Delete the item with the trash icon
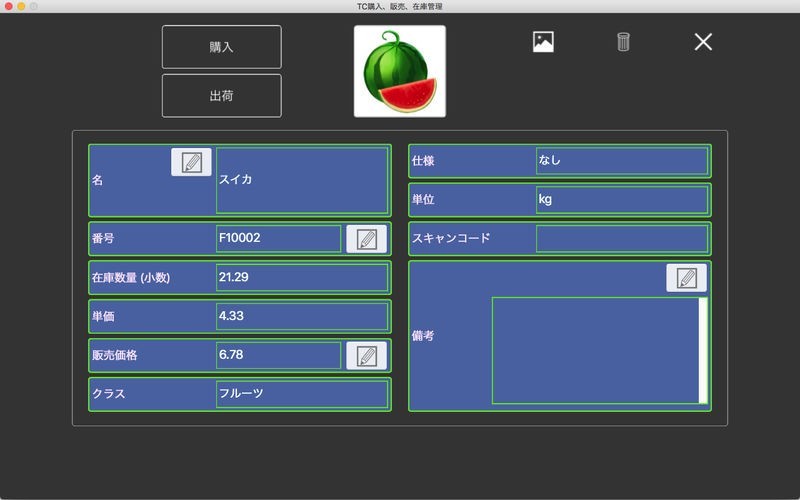This screenshot has width=800, height=500. point(623,42)
